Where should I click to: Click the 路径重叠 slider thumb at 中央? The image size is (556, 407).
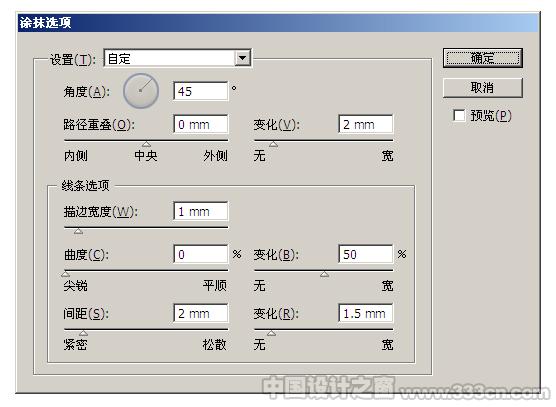146,144
